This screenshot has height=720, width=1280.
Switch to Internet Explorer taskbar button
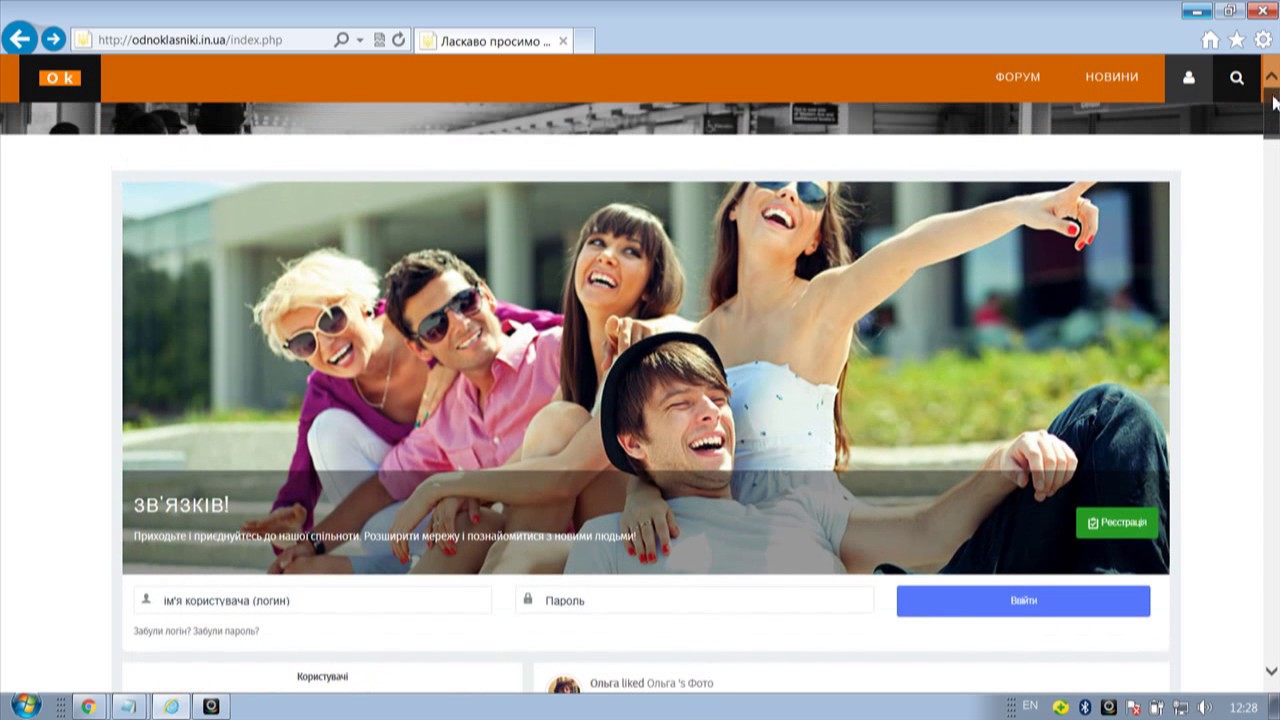(171, 706)
